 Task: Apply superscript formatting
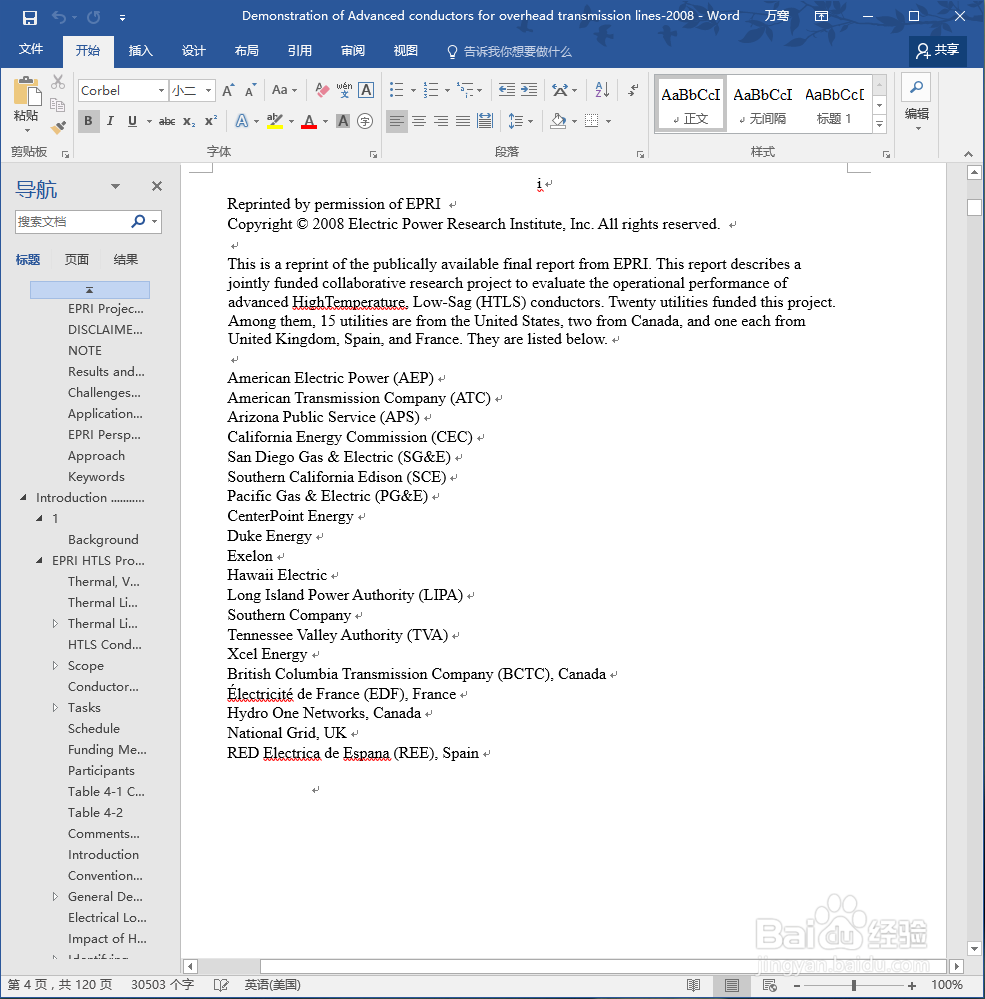[x=211, y=121]
